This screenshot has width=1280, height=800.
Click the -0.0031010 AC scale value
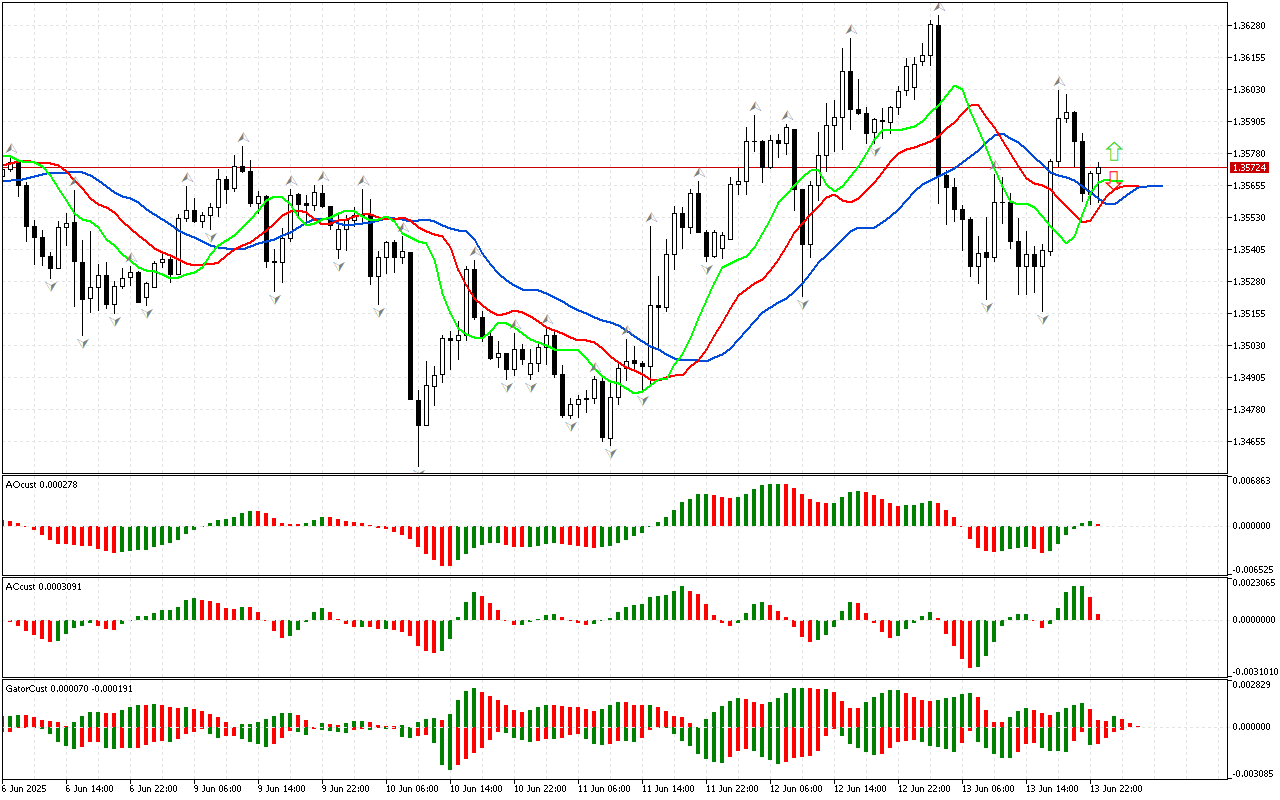click(x=1253, y=671)
